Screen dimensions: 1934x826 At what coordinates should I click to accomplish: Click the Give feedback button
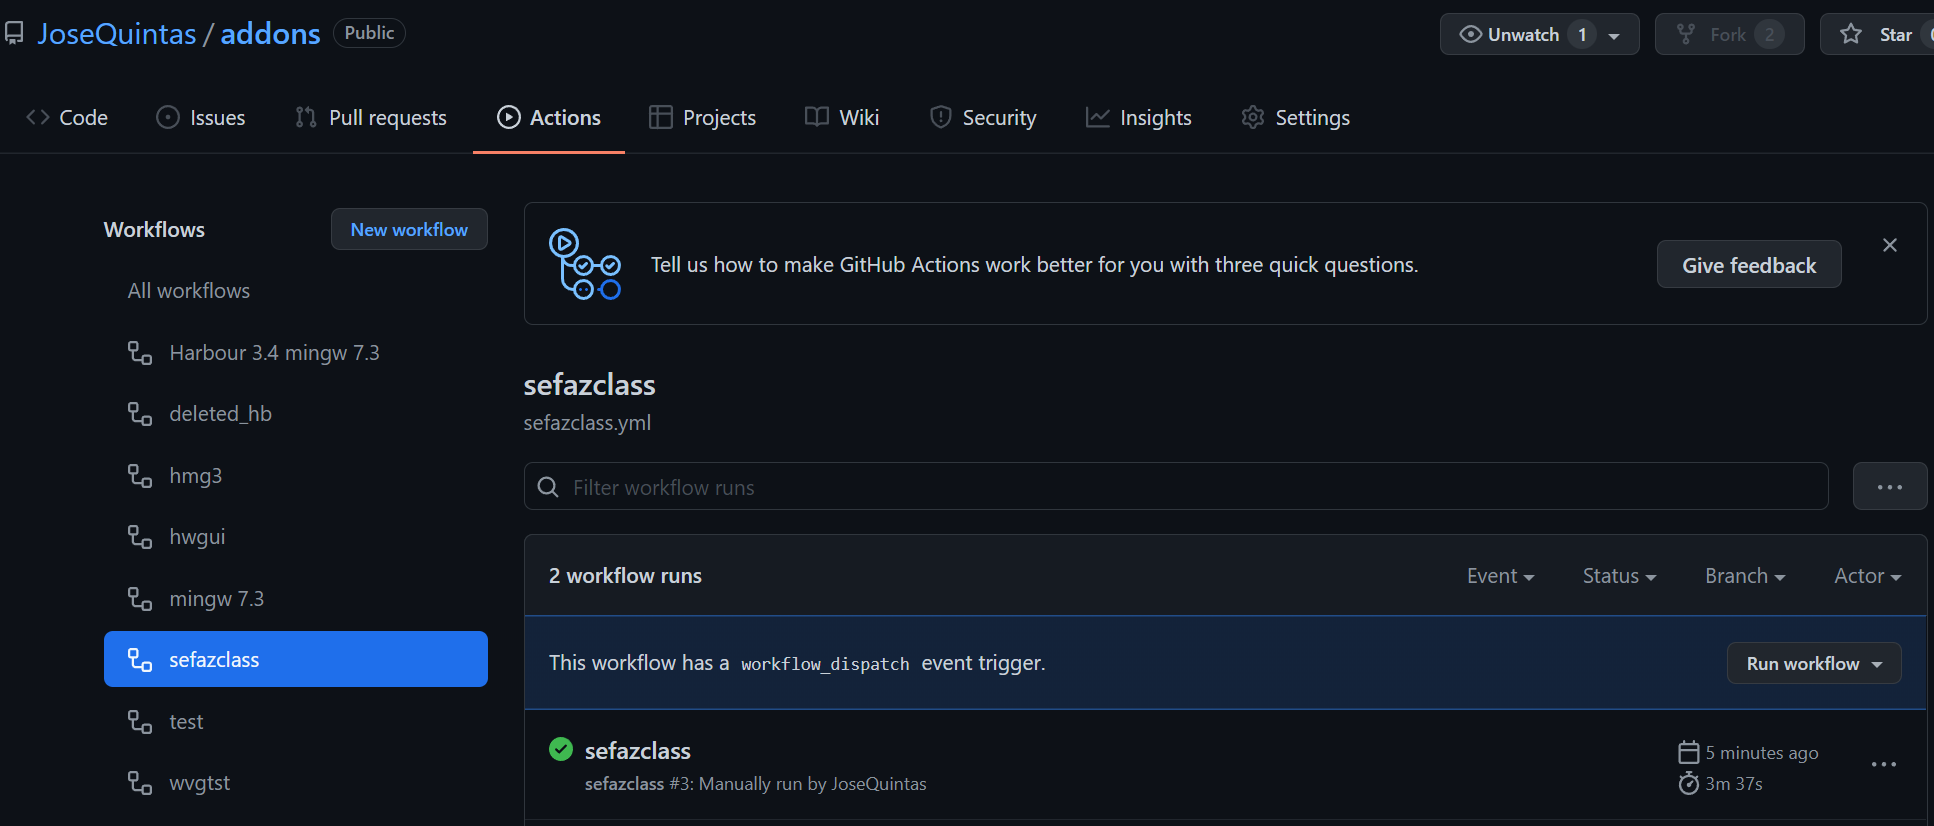[1748, 265]
